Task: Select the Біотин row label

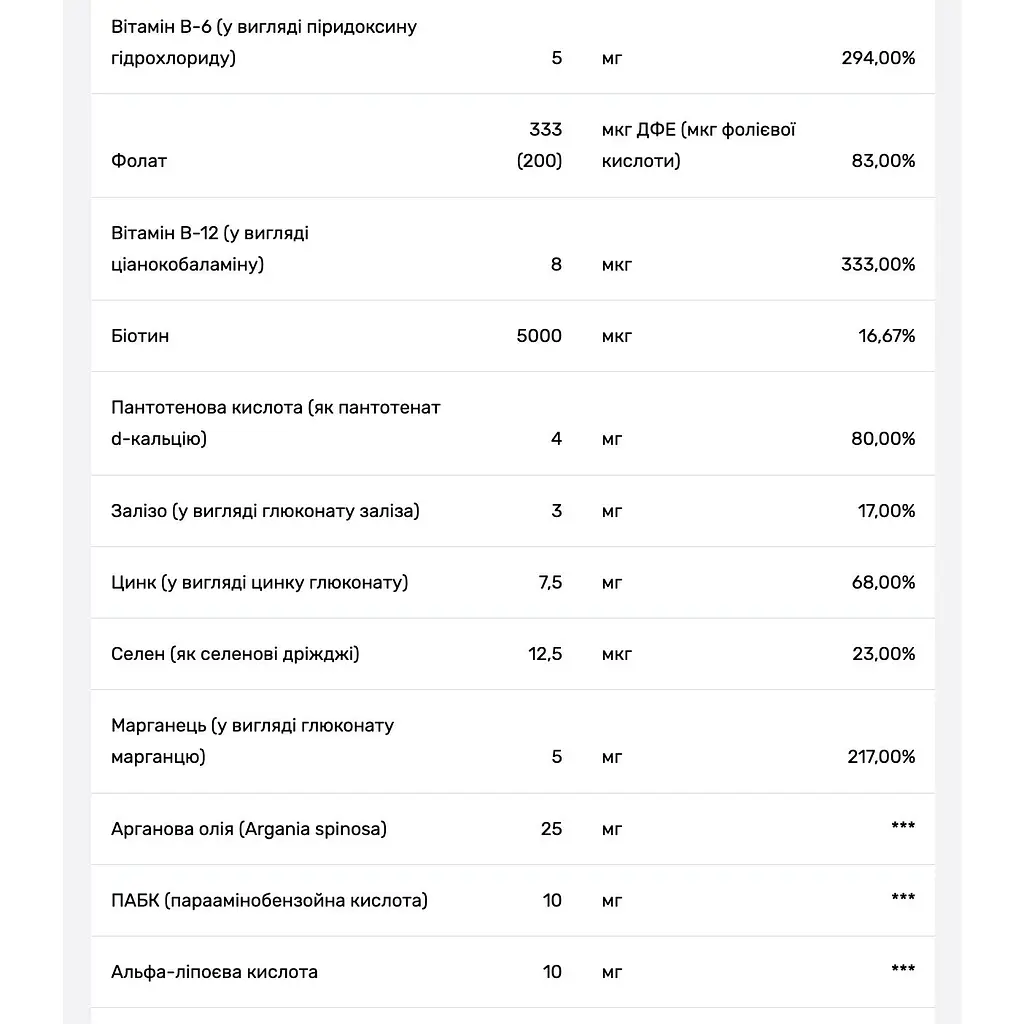Action: coord(140,336)
